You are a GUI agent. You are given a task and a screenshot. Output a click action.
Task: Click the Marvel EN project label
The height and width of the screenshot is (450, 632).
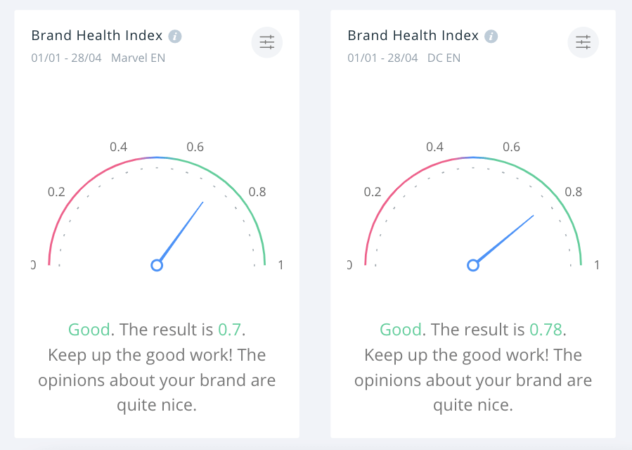(x=140, y=56)
